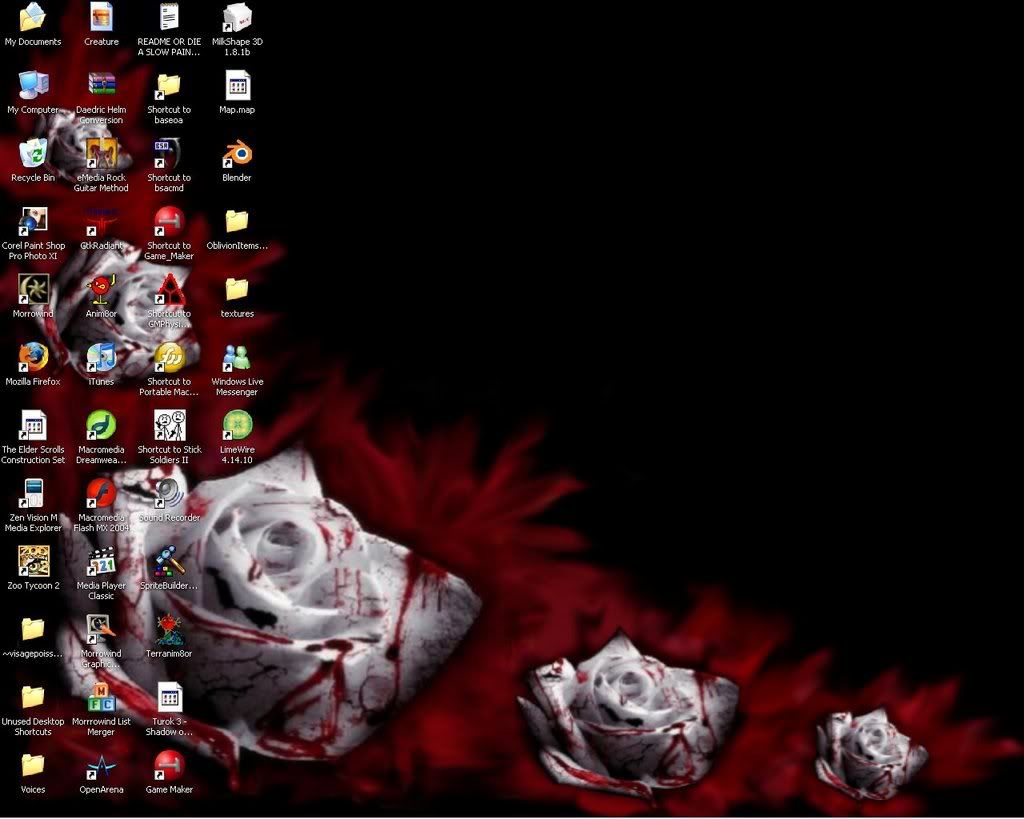Screen dimensions: 1024x819
Task: Click the Blender shortcut icon
Action: tap(237, 153)
